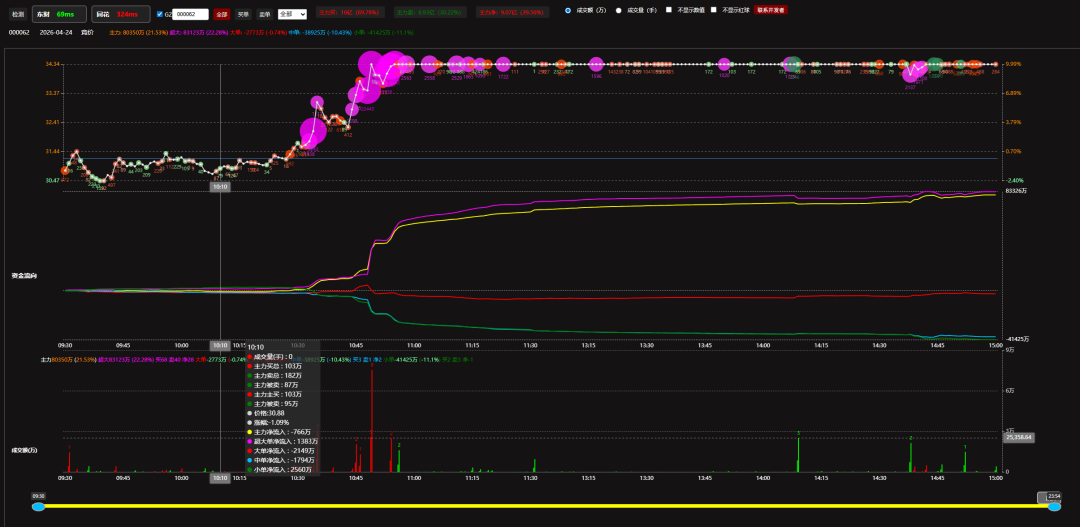Image resolution: width=1080 pixels, height=527 pixels.
Task: Select the 成交额(万) radio button
Action: (x=569, y=10)
